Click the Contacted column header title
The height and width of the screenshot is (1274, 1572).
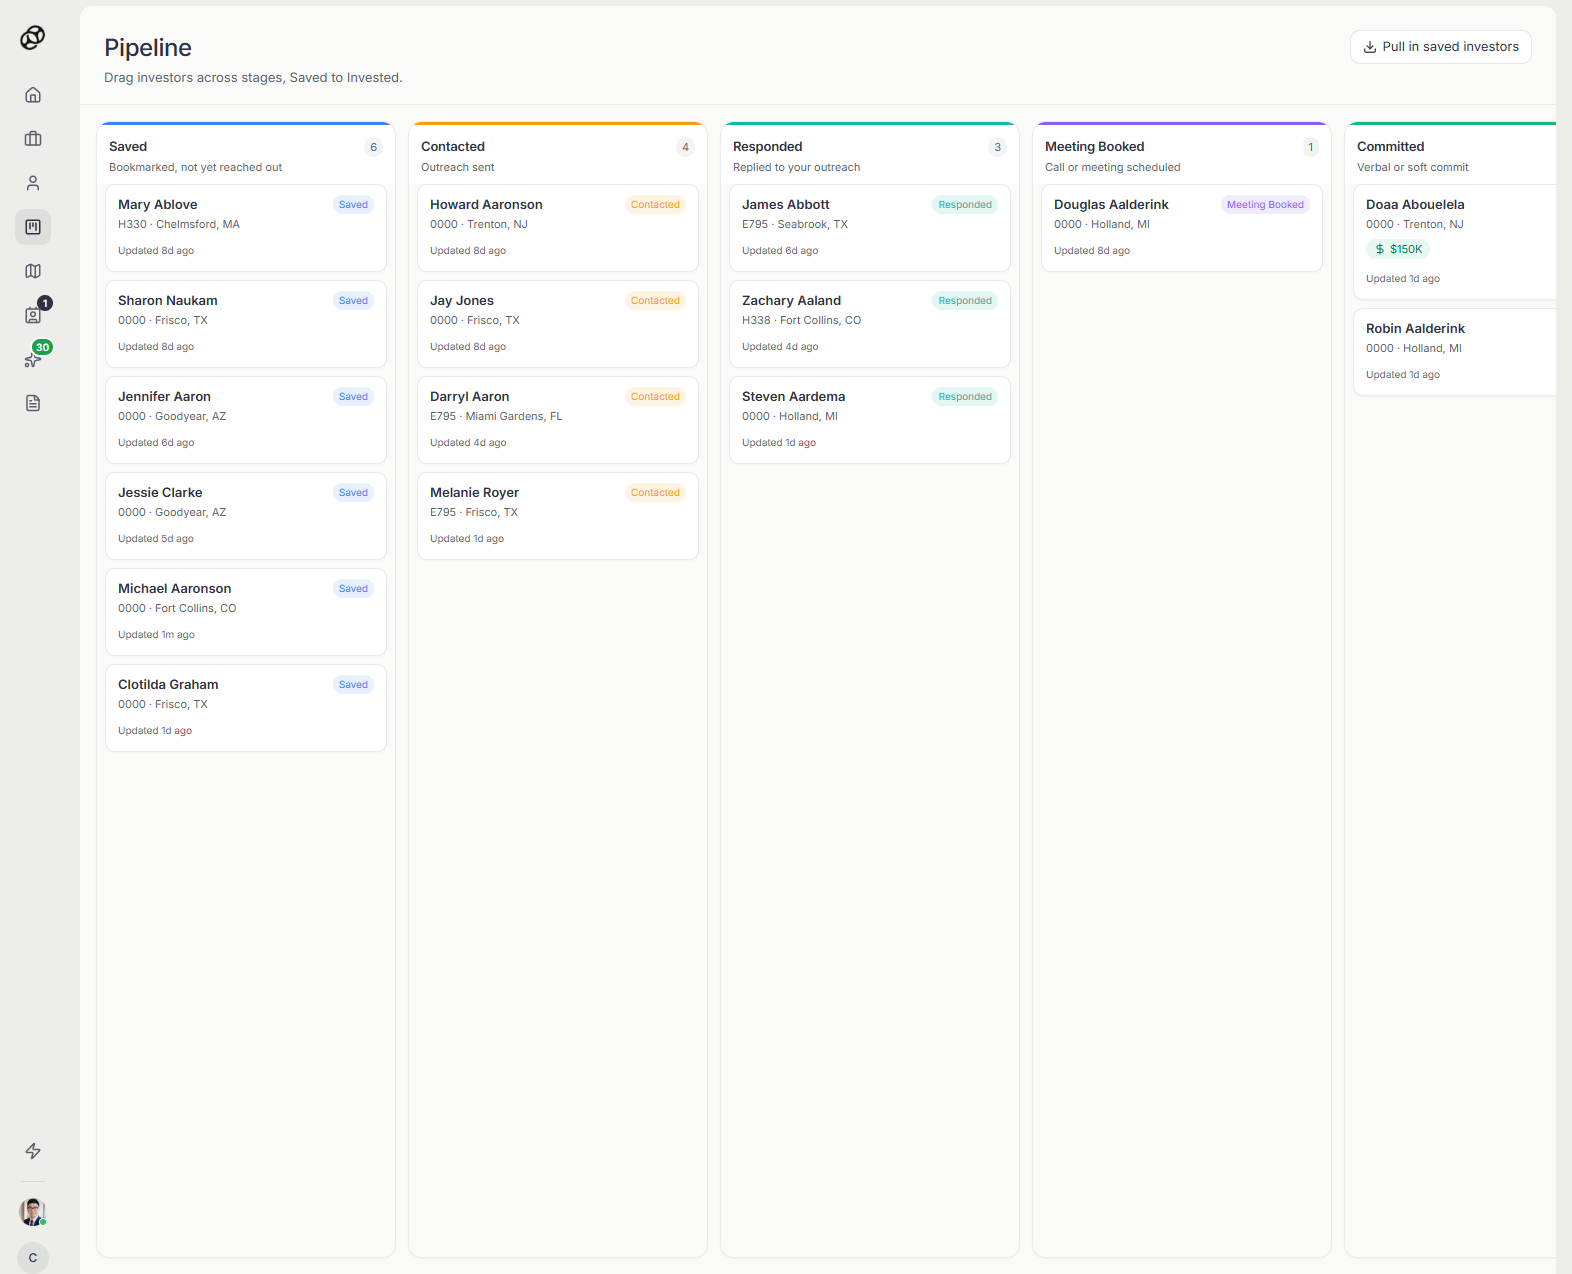453,146
